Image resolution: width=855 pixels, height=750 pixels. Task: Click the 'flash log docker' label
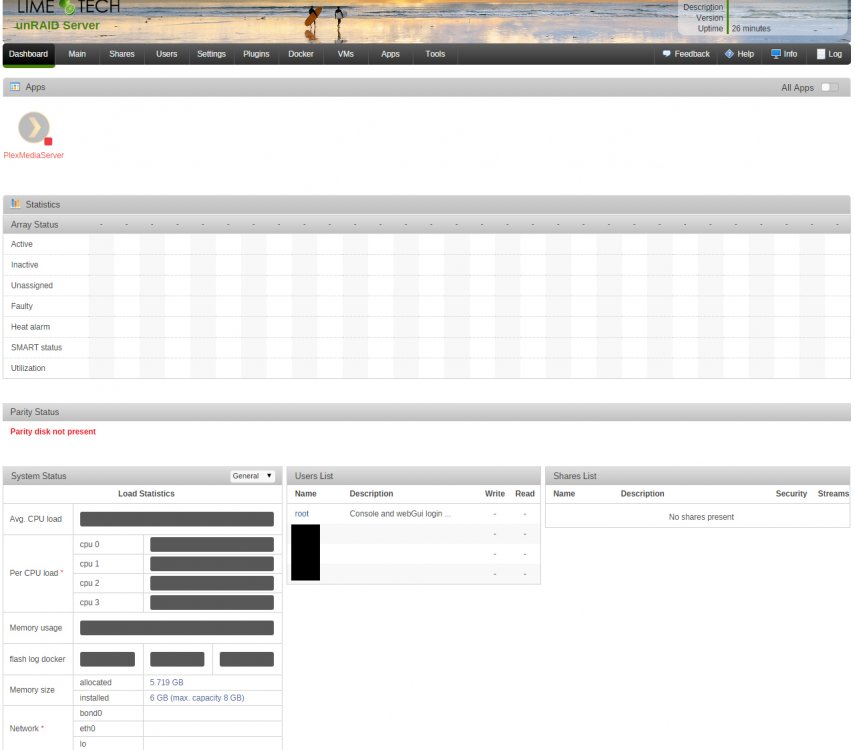click(x=37, y=659)
